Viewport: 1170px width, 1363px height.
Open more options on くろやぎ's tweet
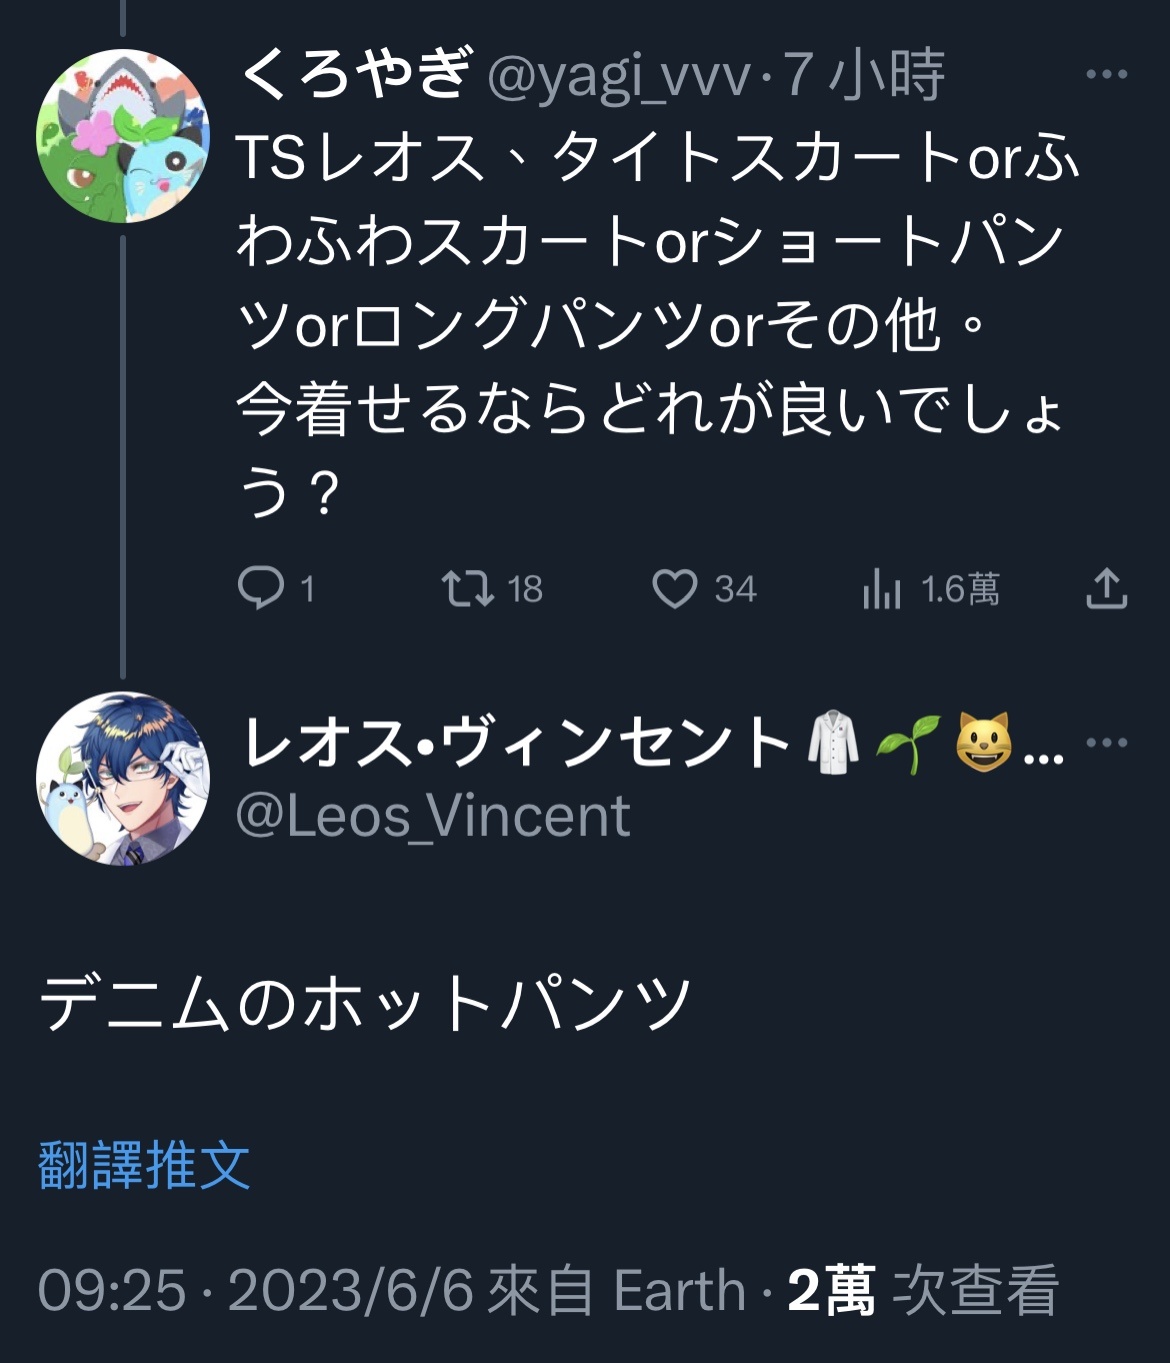pyautogui.click(x=1106, y=75)
